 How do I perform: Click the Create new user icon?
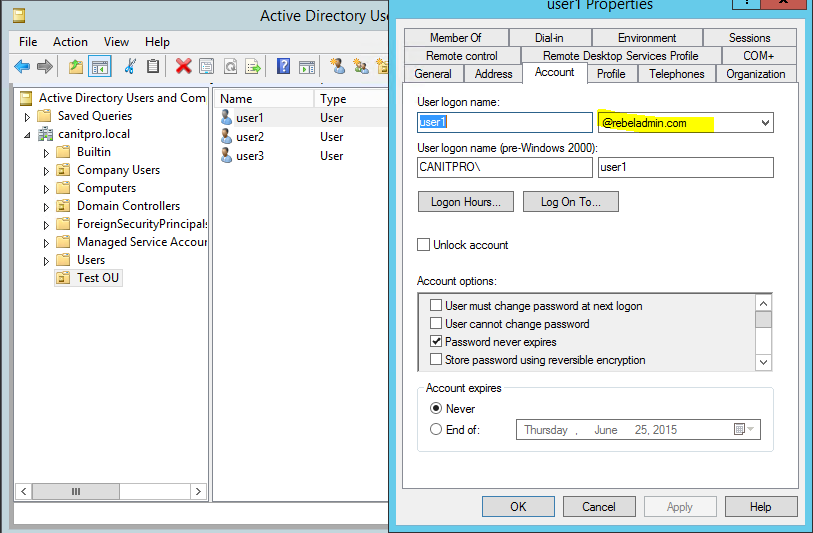[337, 66]
